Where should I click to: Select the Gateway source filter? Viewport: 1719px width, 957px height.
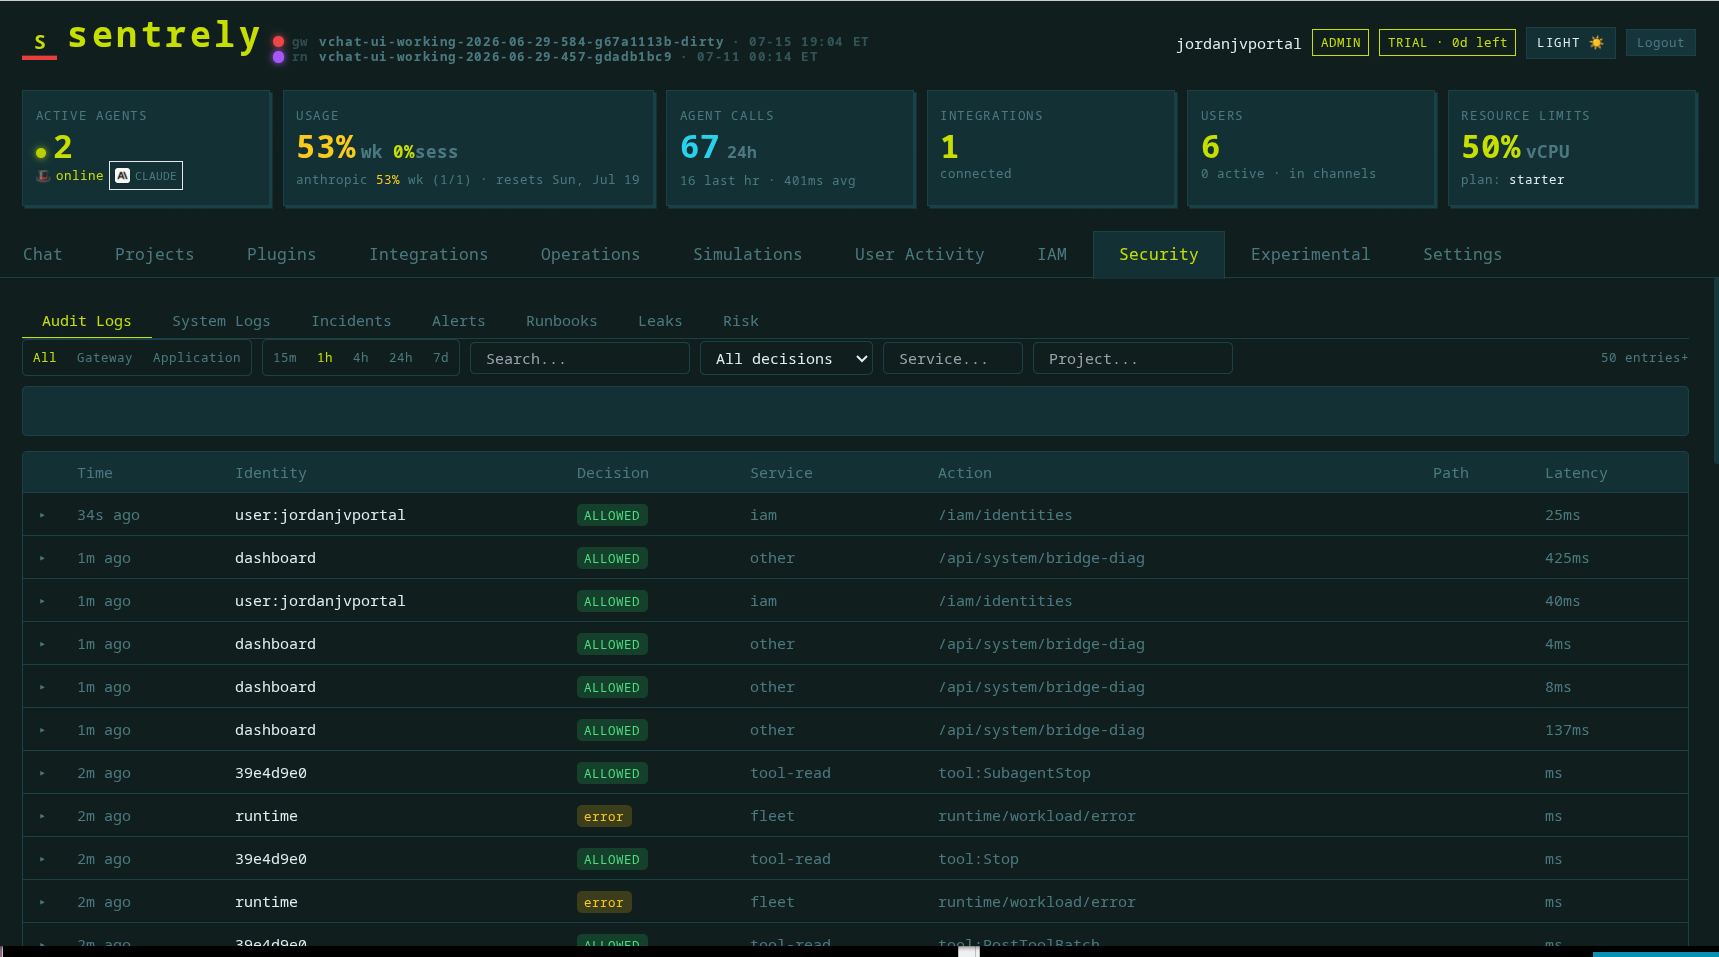pos(105,358)
